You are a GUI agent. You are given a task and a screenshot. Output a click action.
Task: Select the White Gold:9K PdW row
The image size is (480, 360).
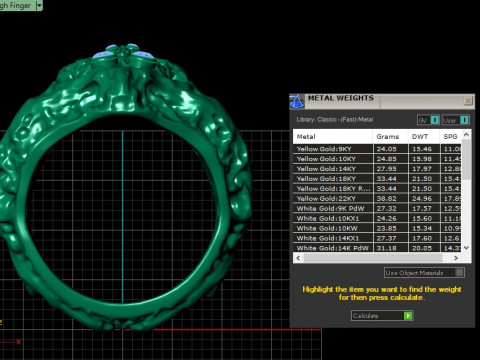[x=378, y=209]
